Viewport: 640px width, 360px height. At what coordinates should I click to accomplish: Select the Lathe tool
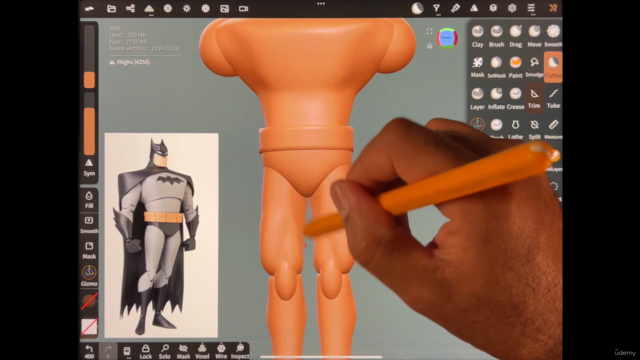[x=516, y=129]
